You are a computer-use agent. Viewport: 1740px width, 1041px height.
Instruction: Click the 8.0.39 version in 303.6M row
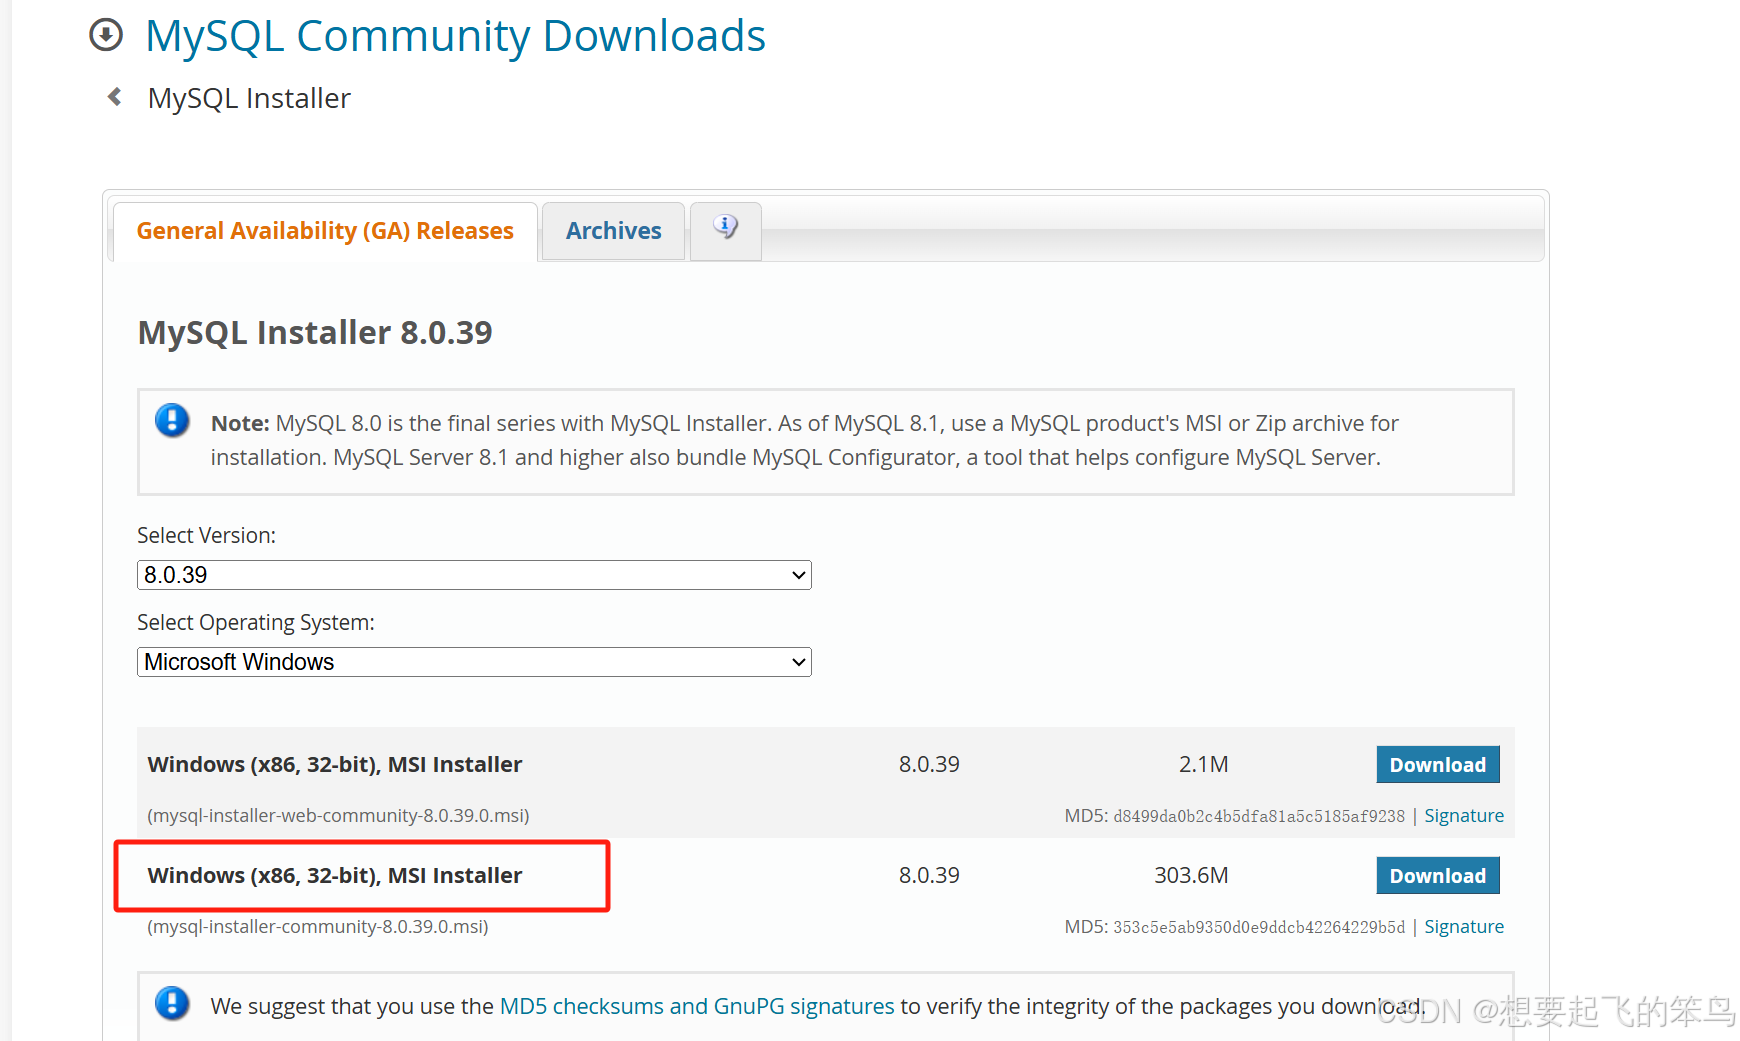[929, 876]
